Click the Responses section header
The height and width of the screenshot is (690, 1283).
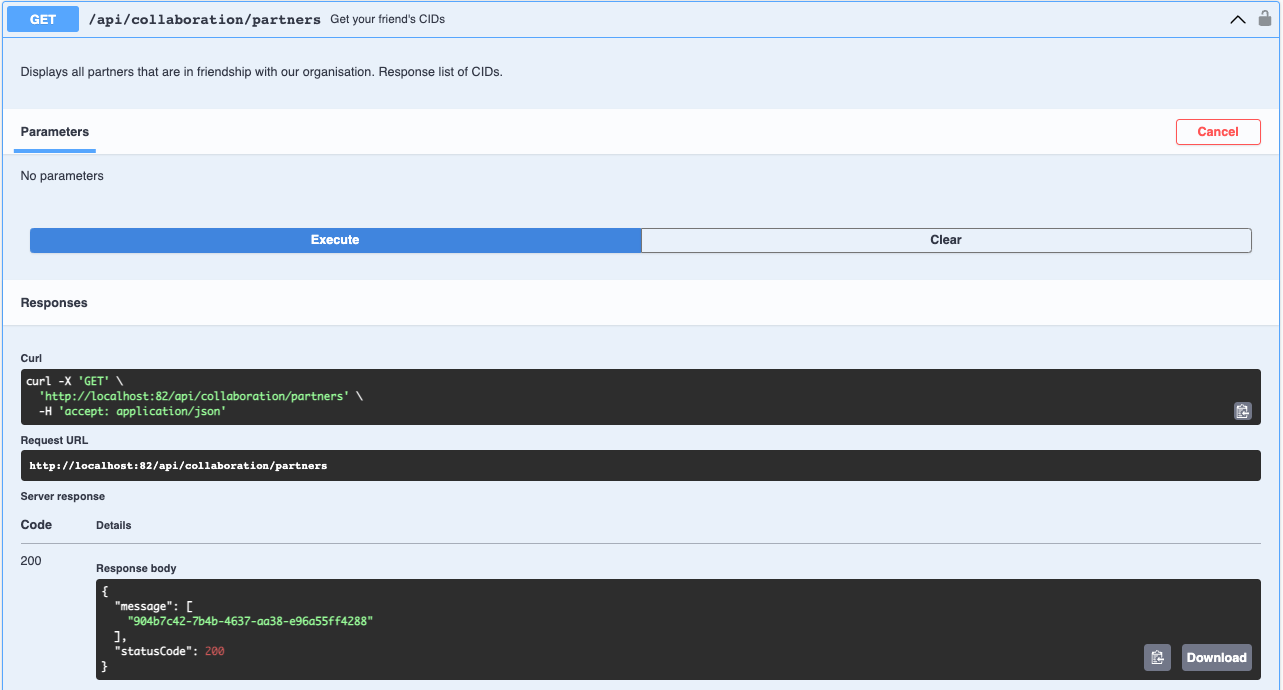(x=54, y=303)
